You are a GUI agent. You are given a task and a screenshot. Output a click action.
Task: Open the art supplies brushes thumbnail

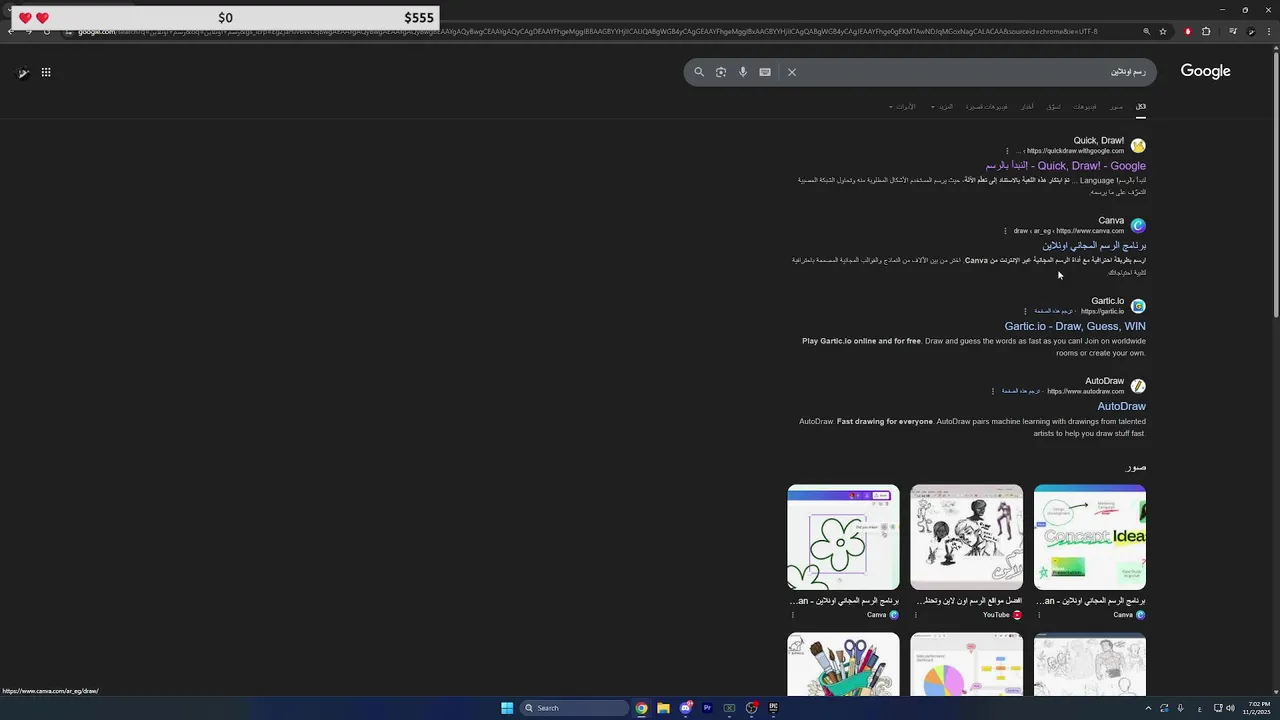(x=843, y=665)
